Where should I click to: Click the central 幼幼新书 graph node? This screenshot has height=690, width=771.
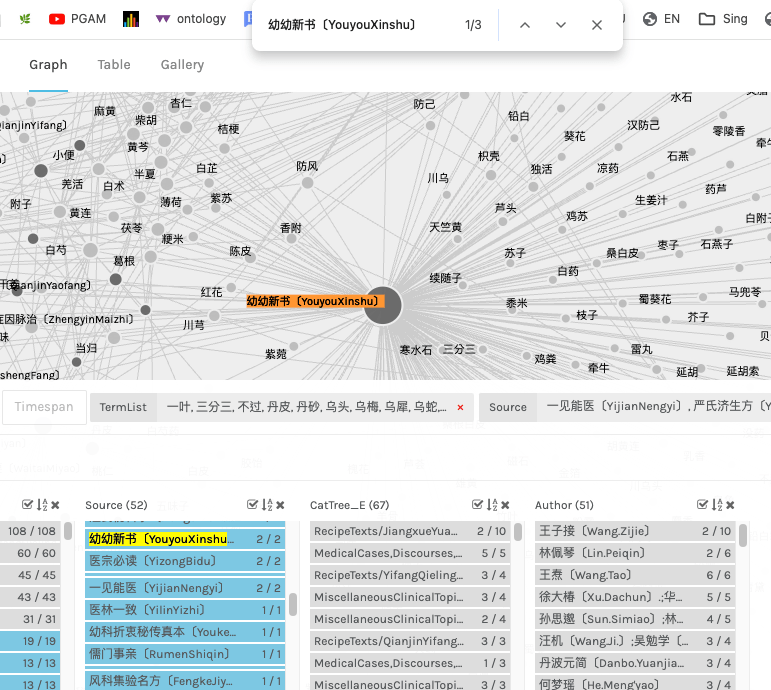382,305
